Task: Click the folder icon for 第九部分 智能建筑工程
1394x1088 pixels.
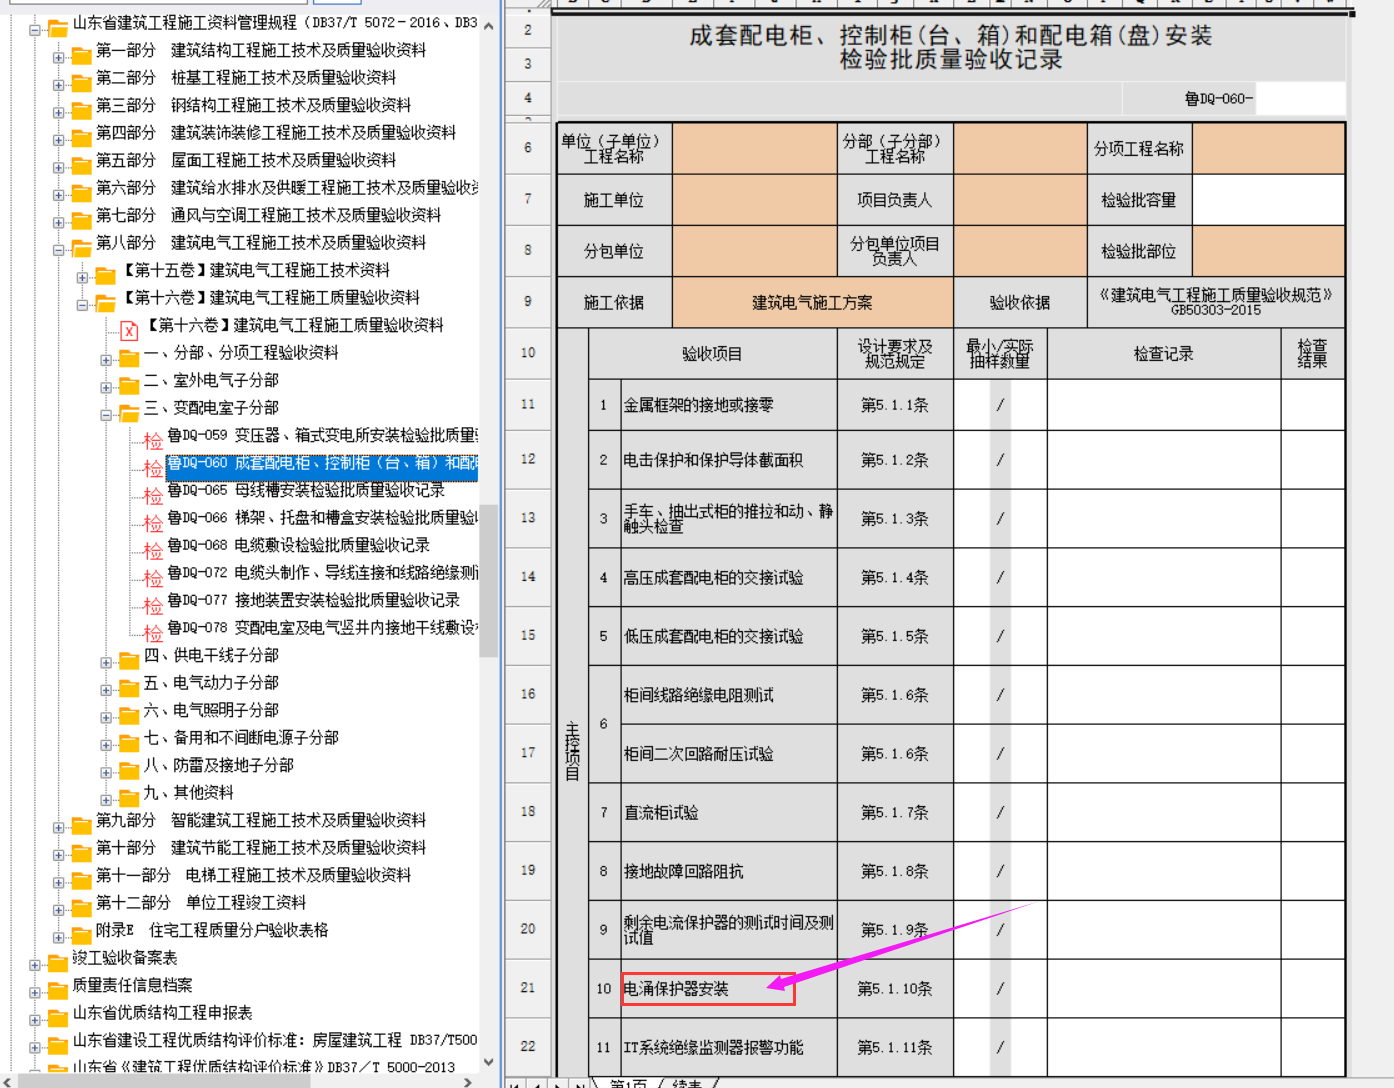Action: click(81, 824)
